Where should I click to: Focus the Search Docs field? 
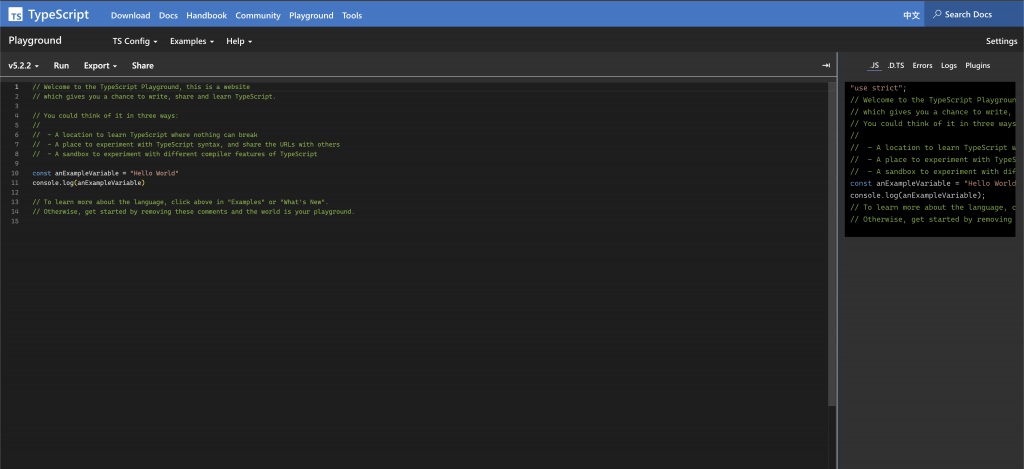coord(974,14)
